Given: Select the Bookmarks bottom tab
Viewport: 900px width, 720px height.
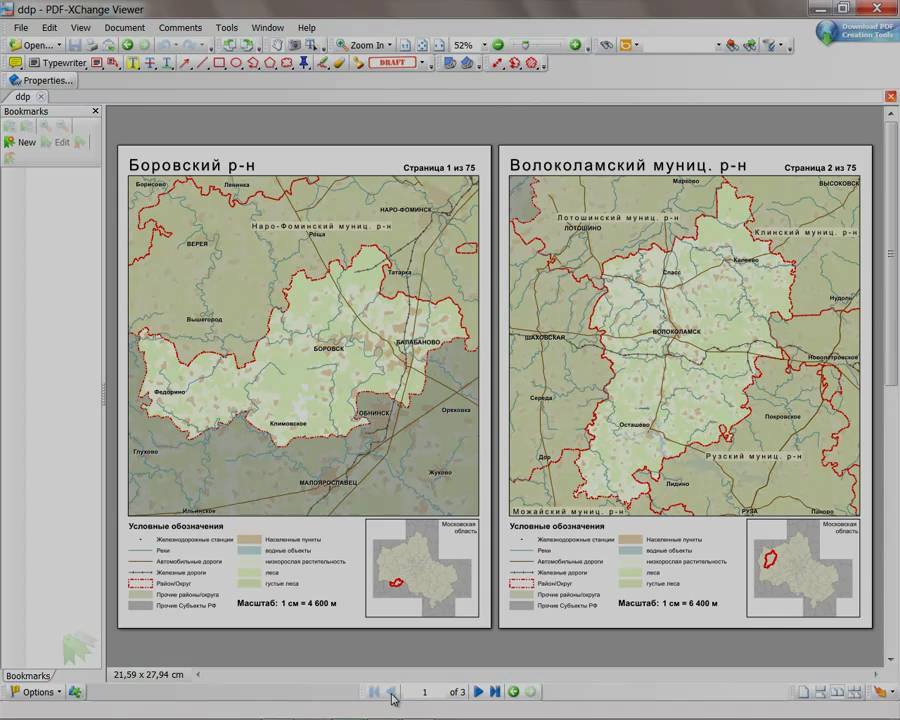Looking at the screenshot, I should click(28, 676).
